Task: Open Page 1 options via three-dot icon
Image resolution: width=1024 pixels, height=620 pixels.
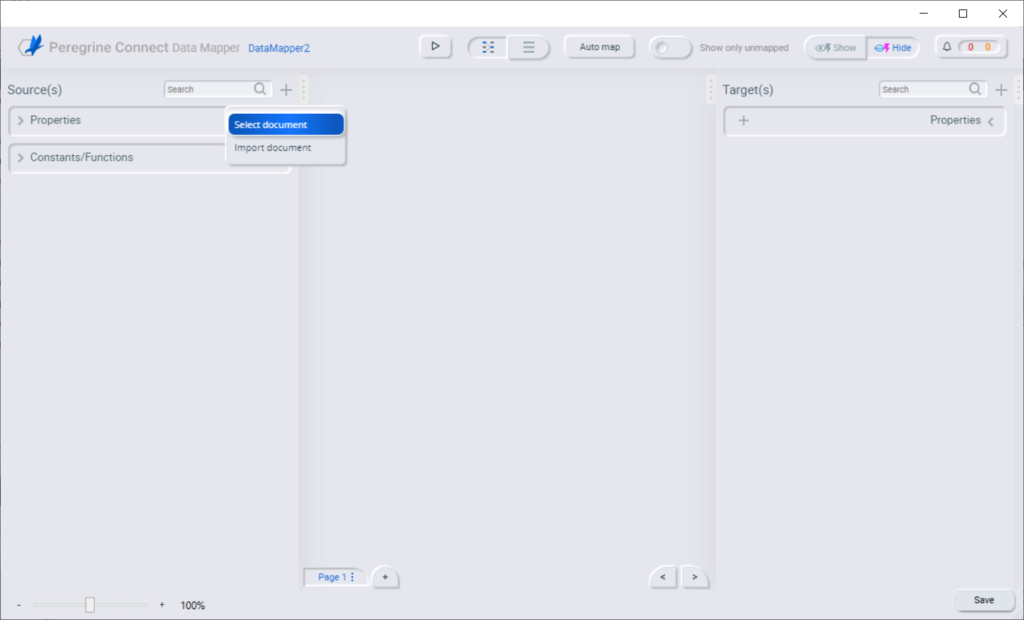Action: click(x=351, y=577)
